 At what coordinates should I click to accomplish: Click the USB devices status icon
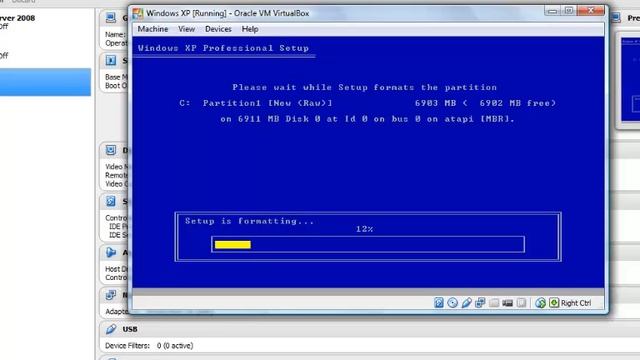click(466, 302)
